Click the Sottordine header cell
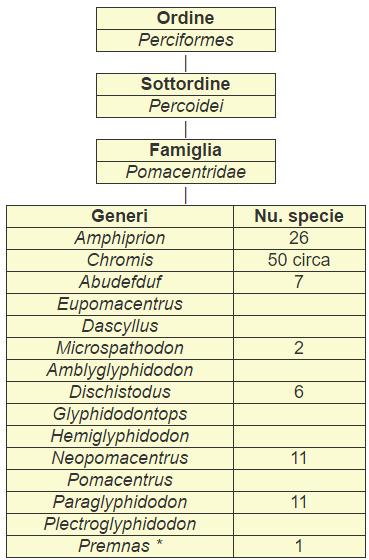This screenshot has height=560, width=369. click(x=186, y=85)
